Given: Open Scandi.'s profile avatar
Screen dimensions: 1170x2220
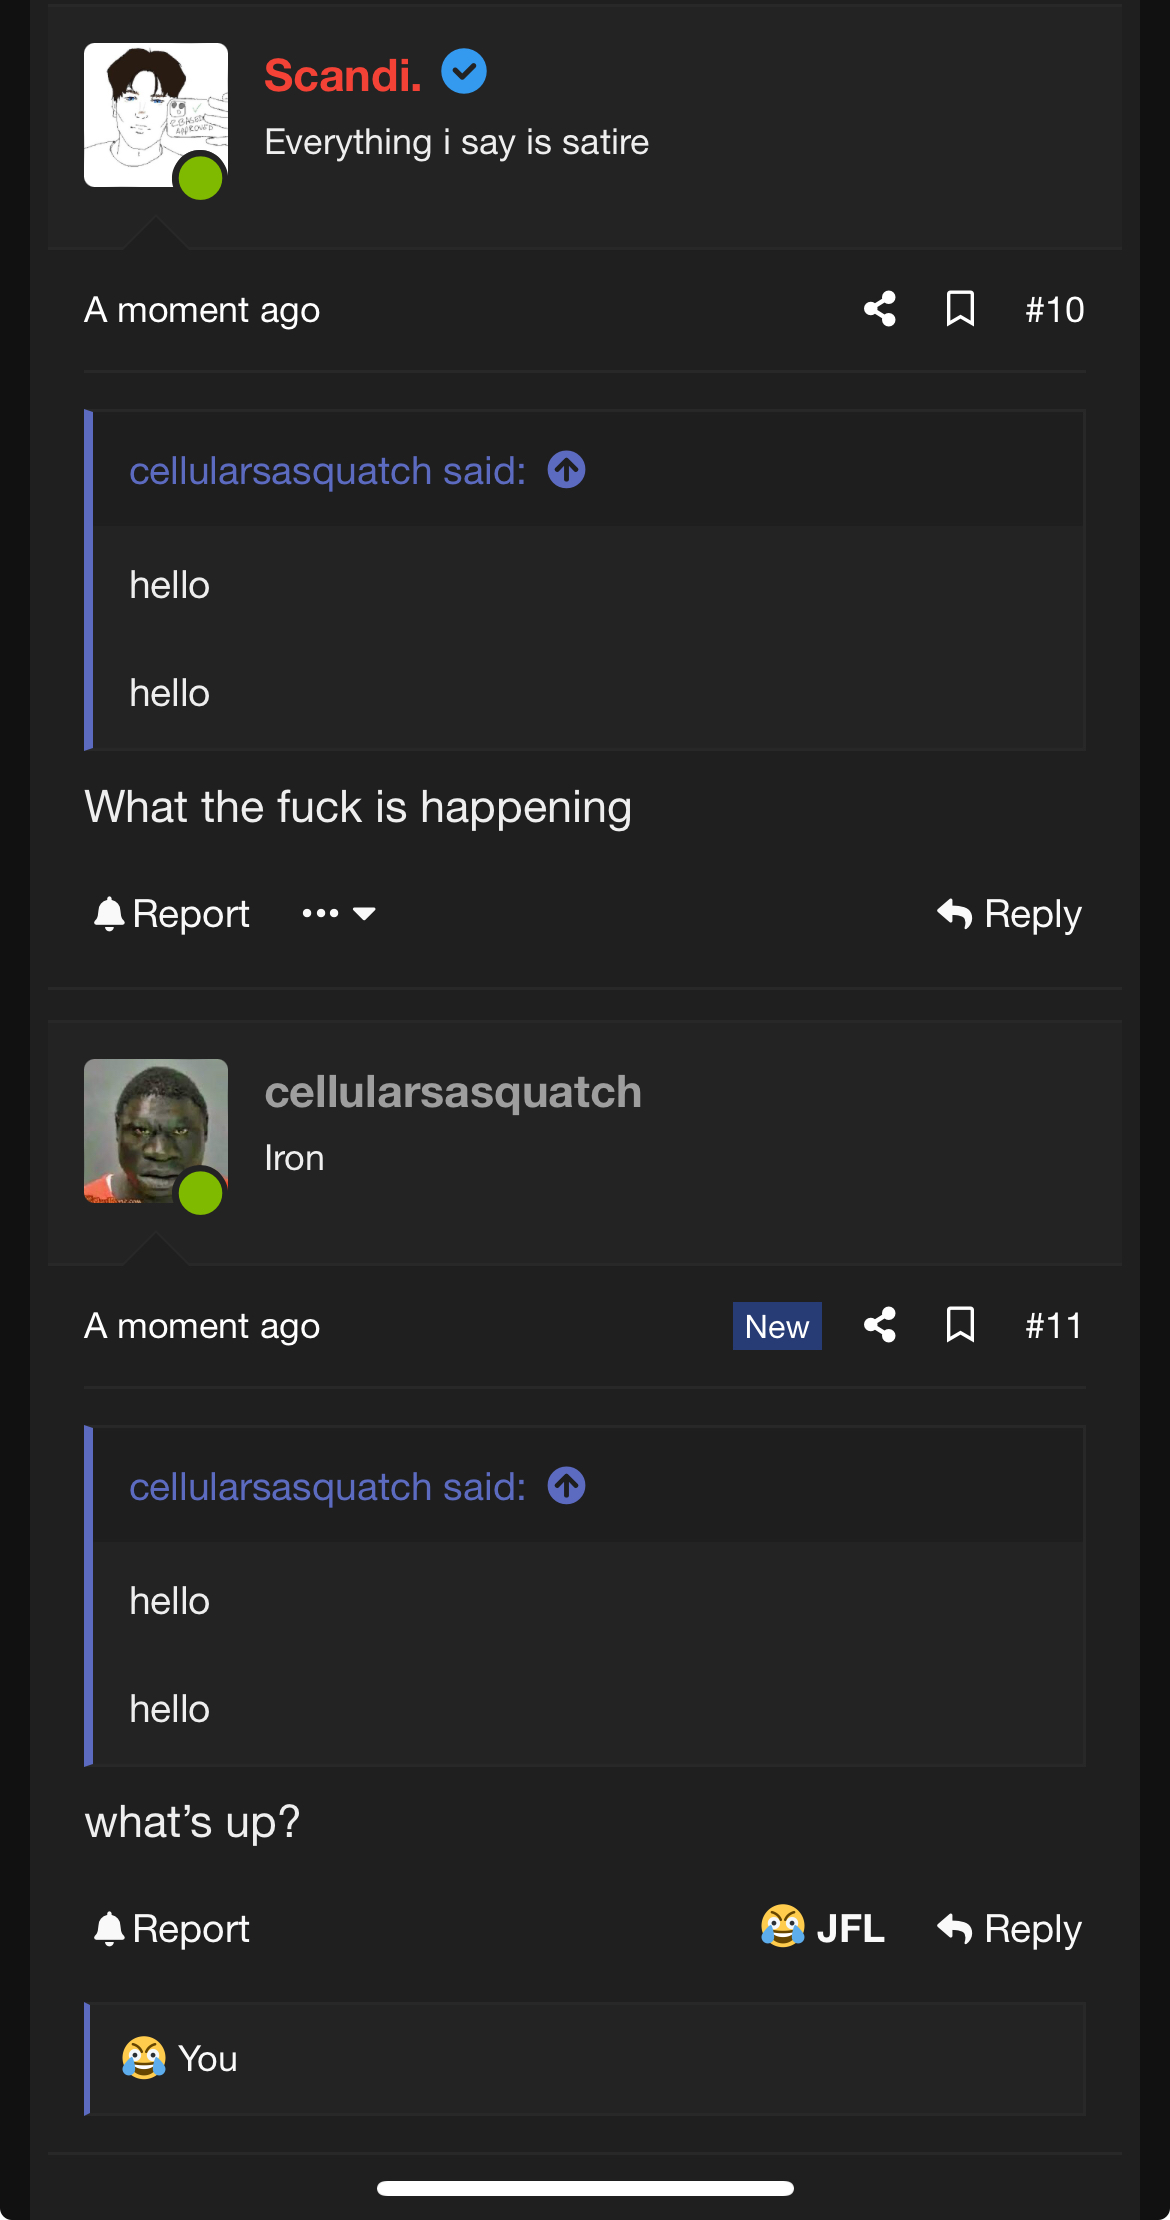Looking at the screenshot, I should click(x=156, y=115).
